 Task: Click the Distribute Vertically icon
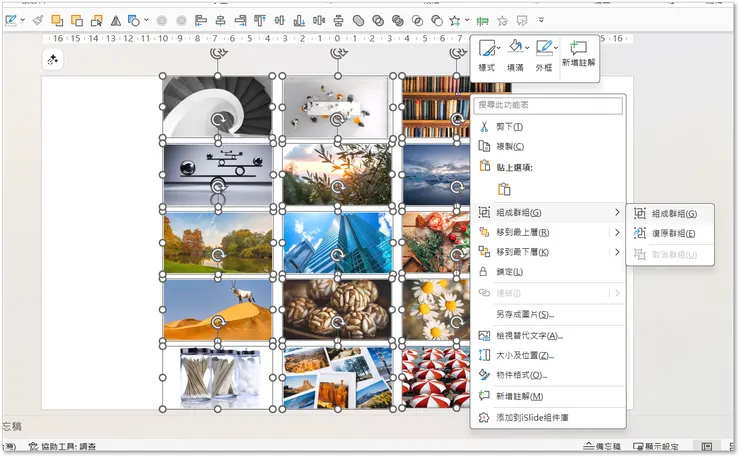pyautogui.click(x=338, y=20)
